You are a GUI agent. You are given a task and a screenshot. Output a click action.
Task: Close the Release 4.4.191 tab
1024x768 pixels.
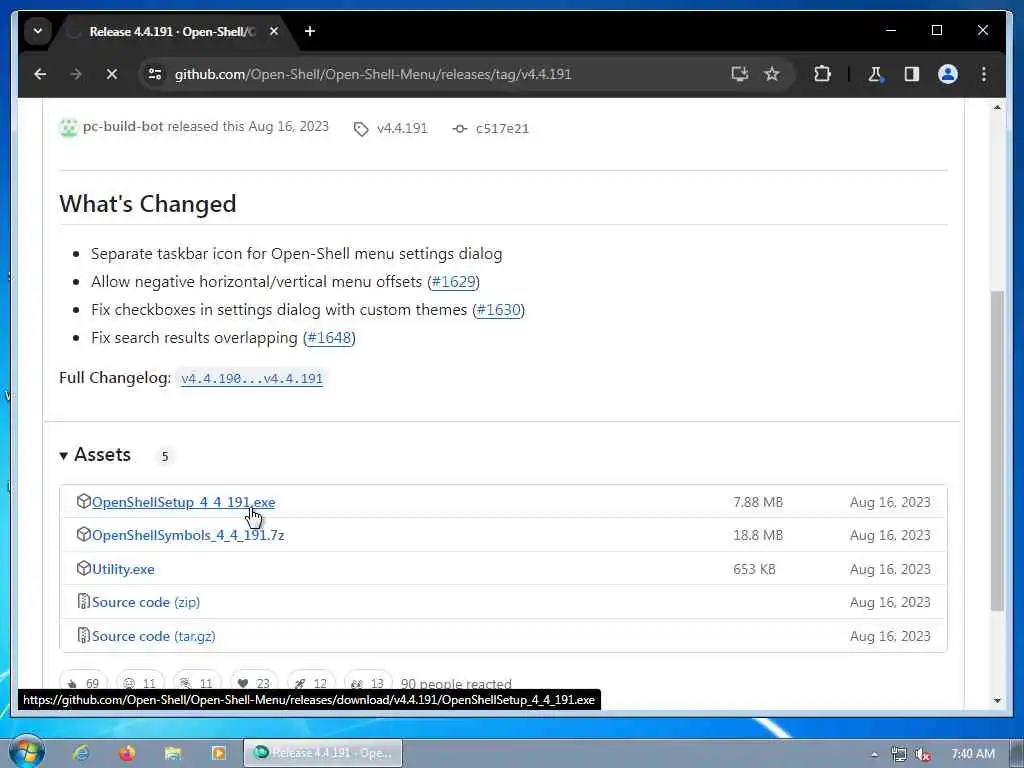[274, 31]
